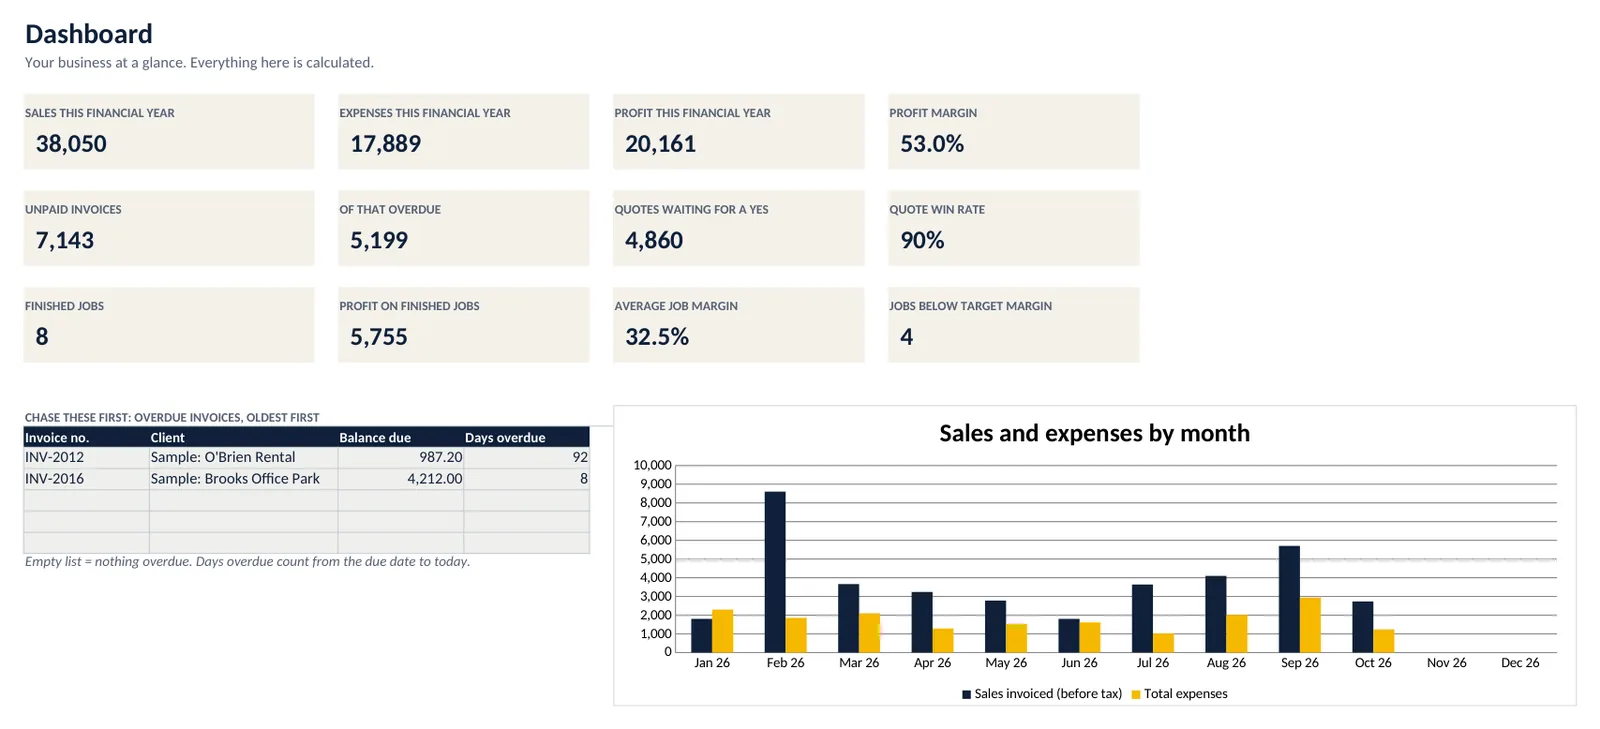Image resolution: width=1600 pixels, height=729 pixels.
Task: Select the Empty list footnote text
Action: 247,562
